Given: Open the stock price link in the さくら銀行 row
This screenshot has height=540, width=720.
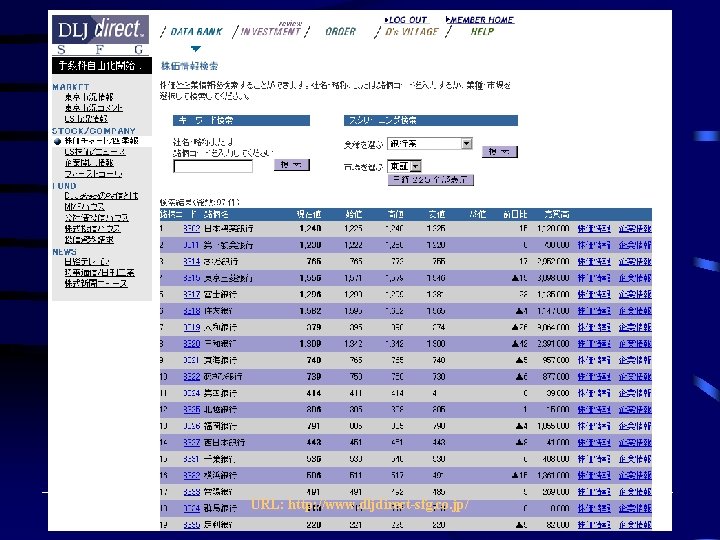Looking at the screenshot, I should 594,261.
